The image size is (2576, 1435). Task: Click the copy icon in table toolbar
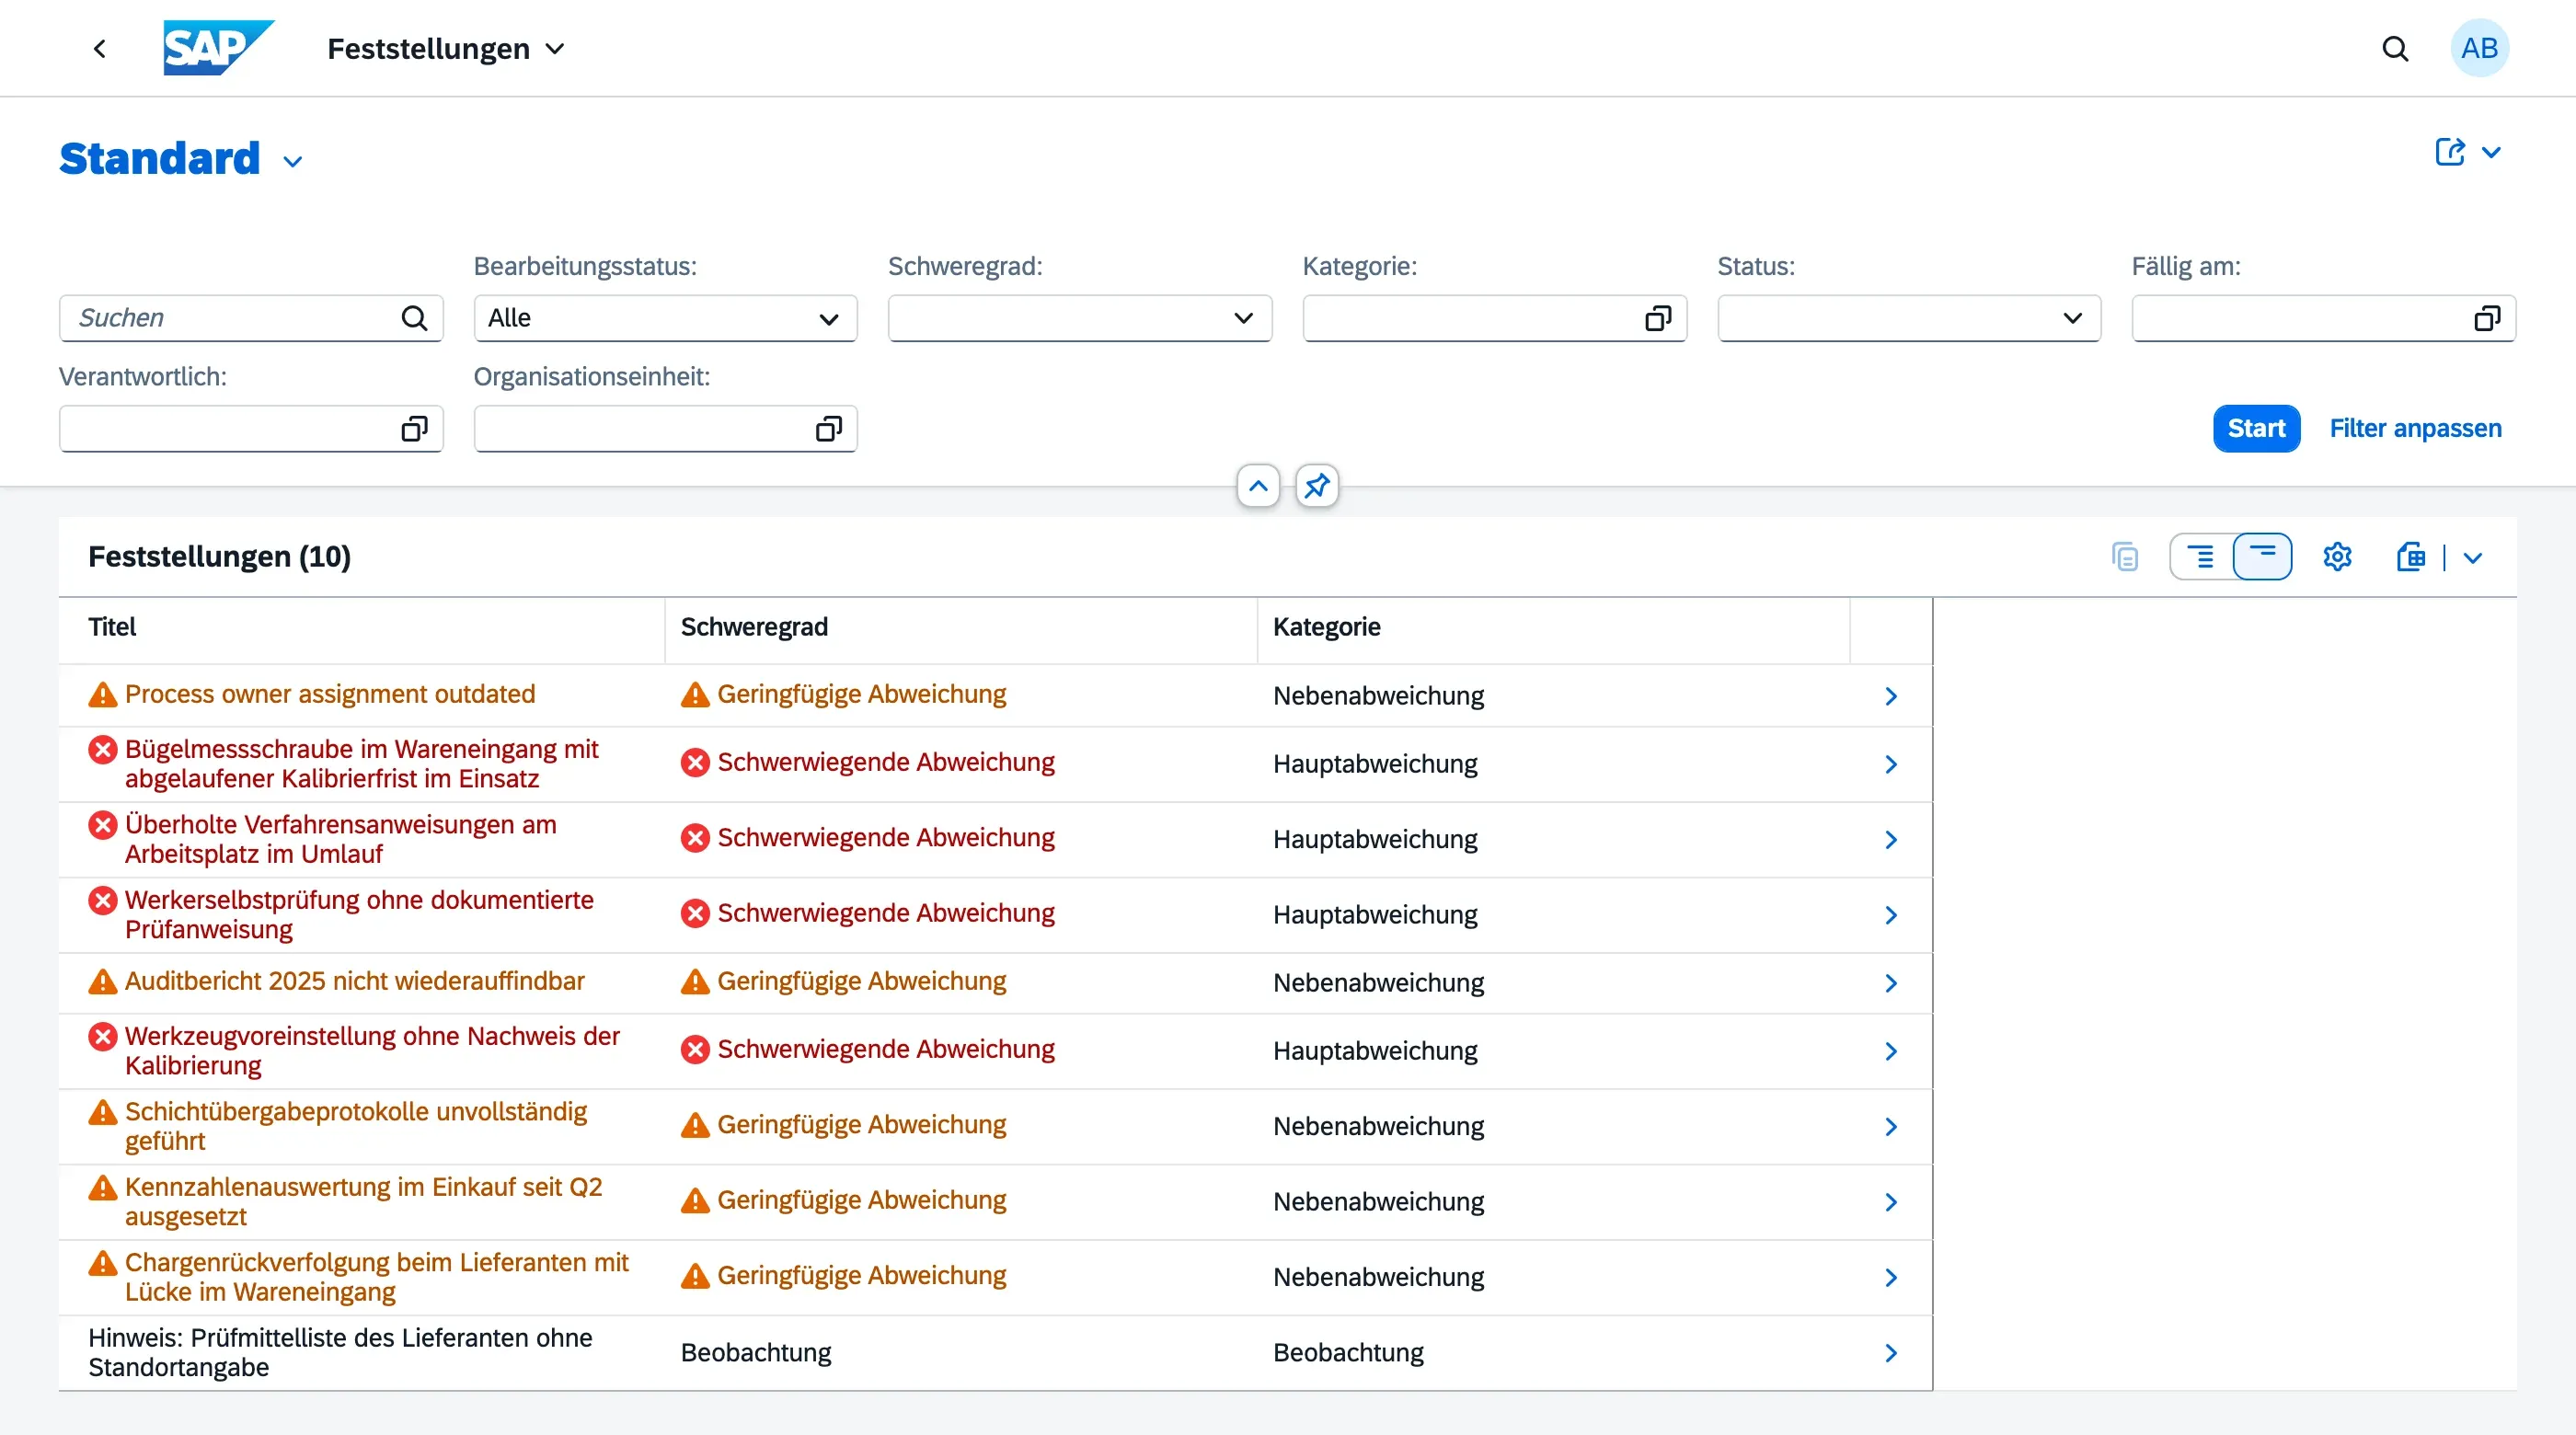(2125, 557)
